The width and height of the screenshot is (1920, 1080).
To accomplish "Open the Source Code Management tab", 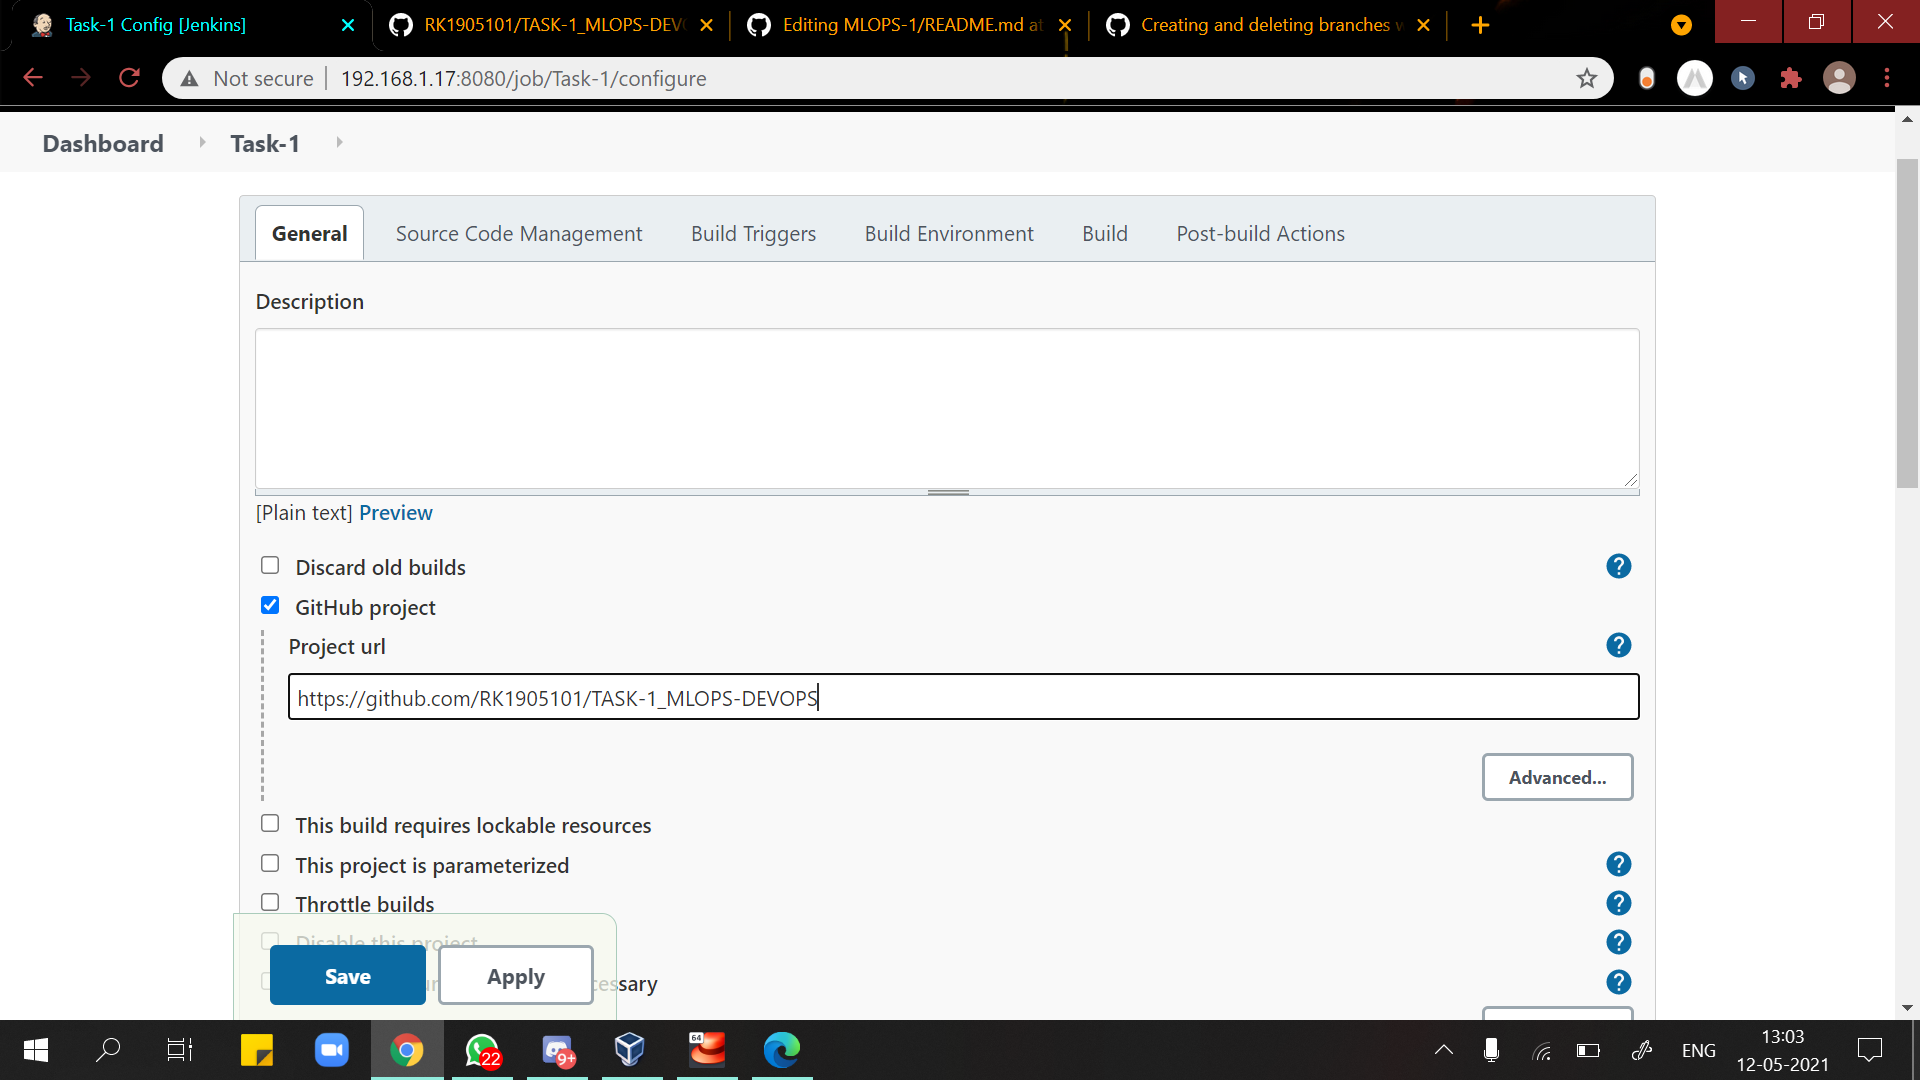I will (518, 233).
